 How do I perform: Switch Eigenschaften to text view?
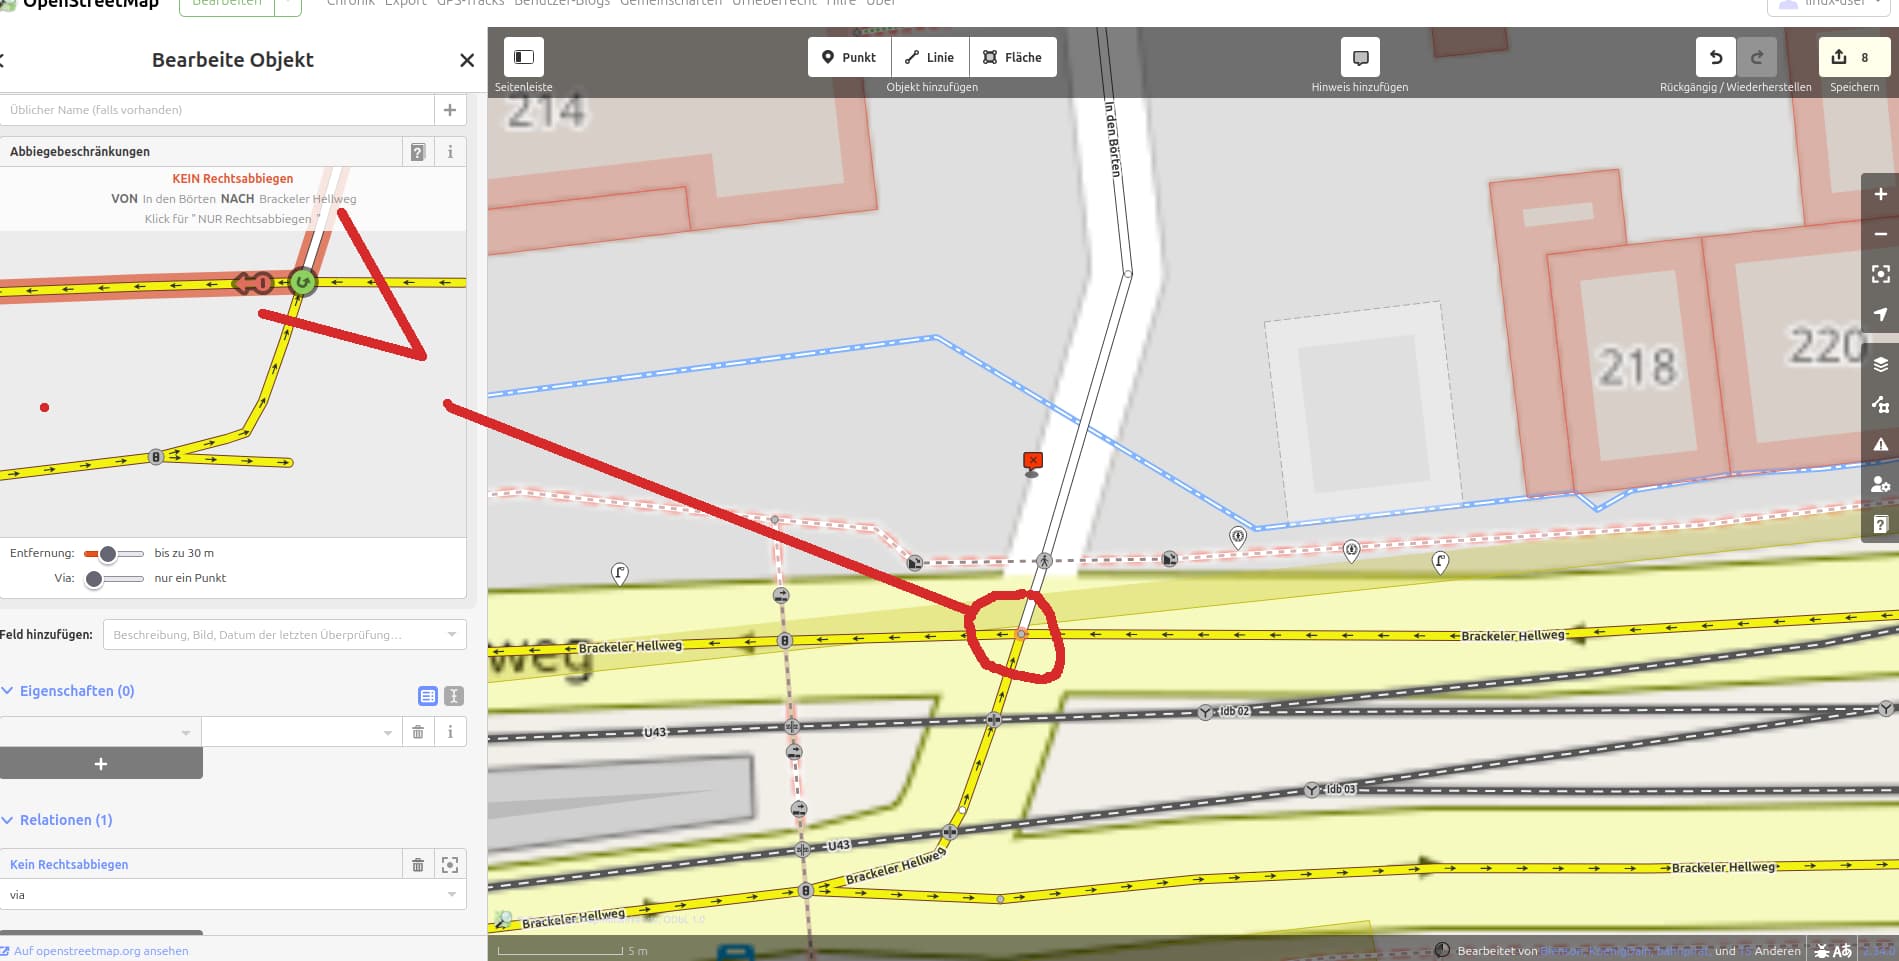pyautogui.click(x=454, y=696)
